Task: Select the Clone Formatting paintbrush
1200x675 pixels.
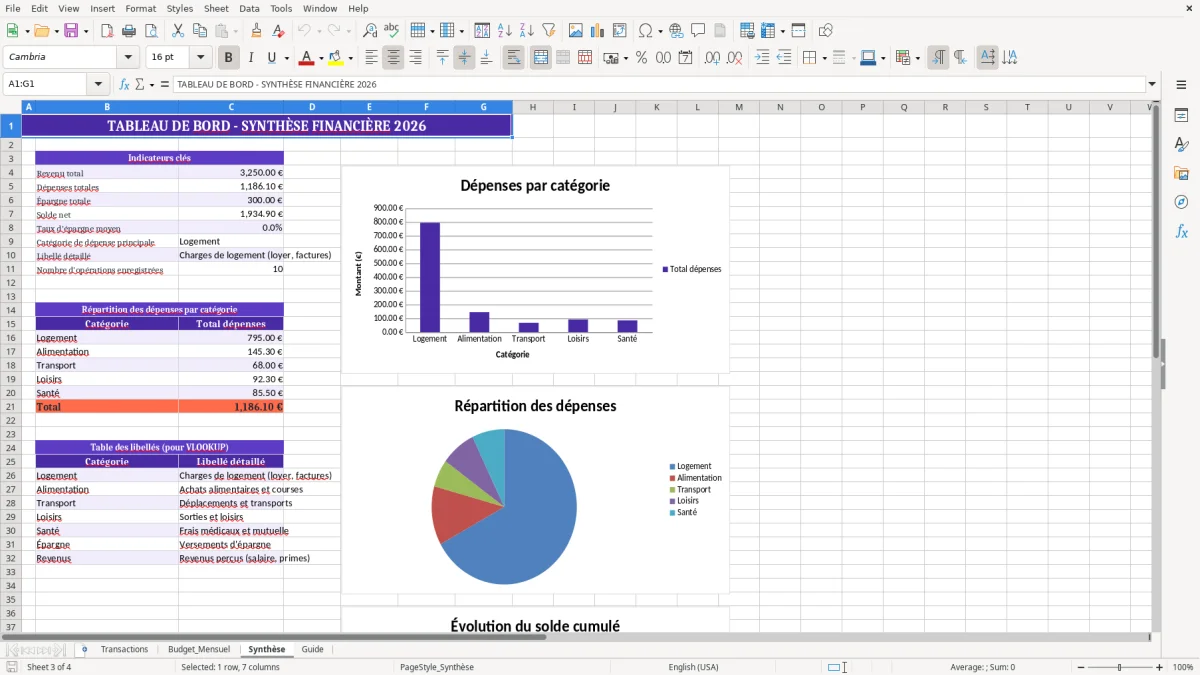Action: [x=257, y=31]
